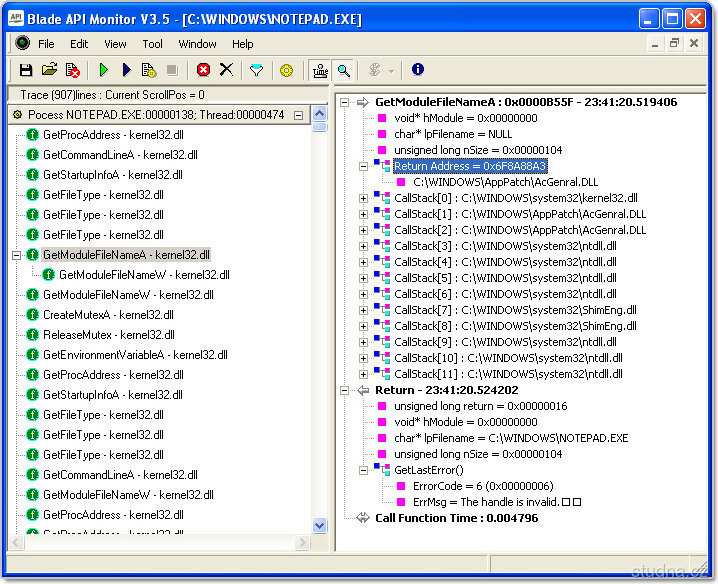Collapse the GetModuleFileNameA tree node on the left
This screenshot has height=584, width=718.
(16, 255)
